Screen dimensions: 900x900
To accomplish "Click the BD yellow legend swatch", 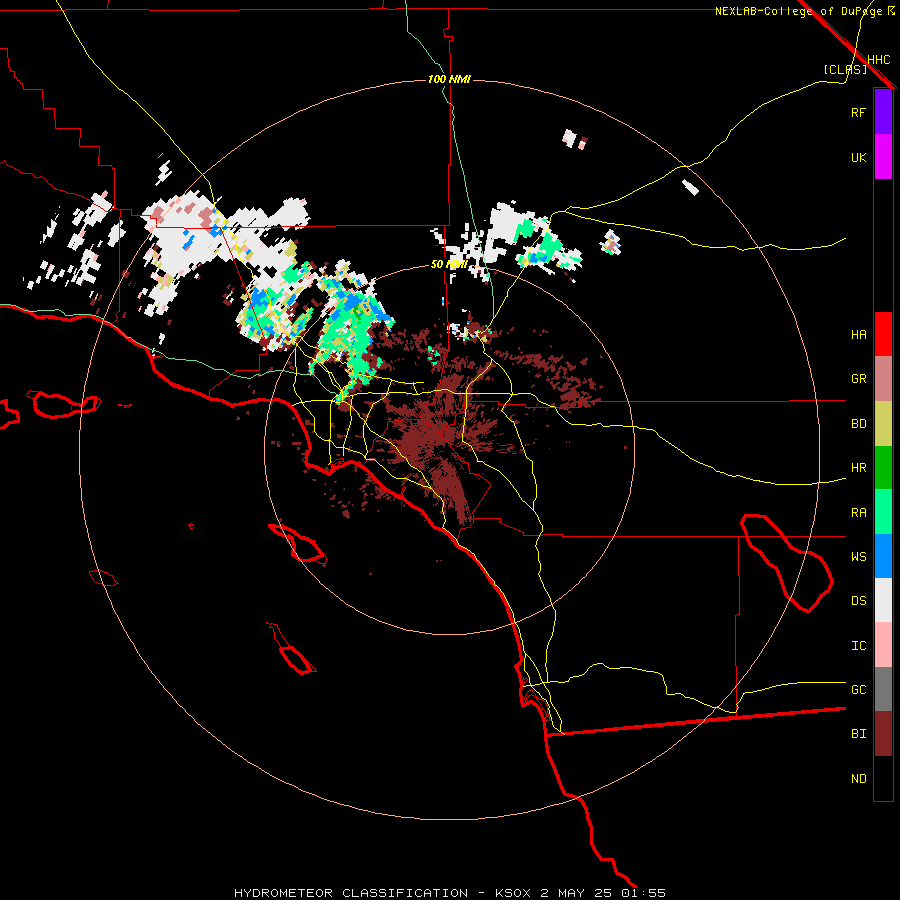I will (x=883, y=423).
